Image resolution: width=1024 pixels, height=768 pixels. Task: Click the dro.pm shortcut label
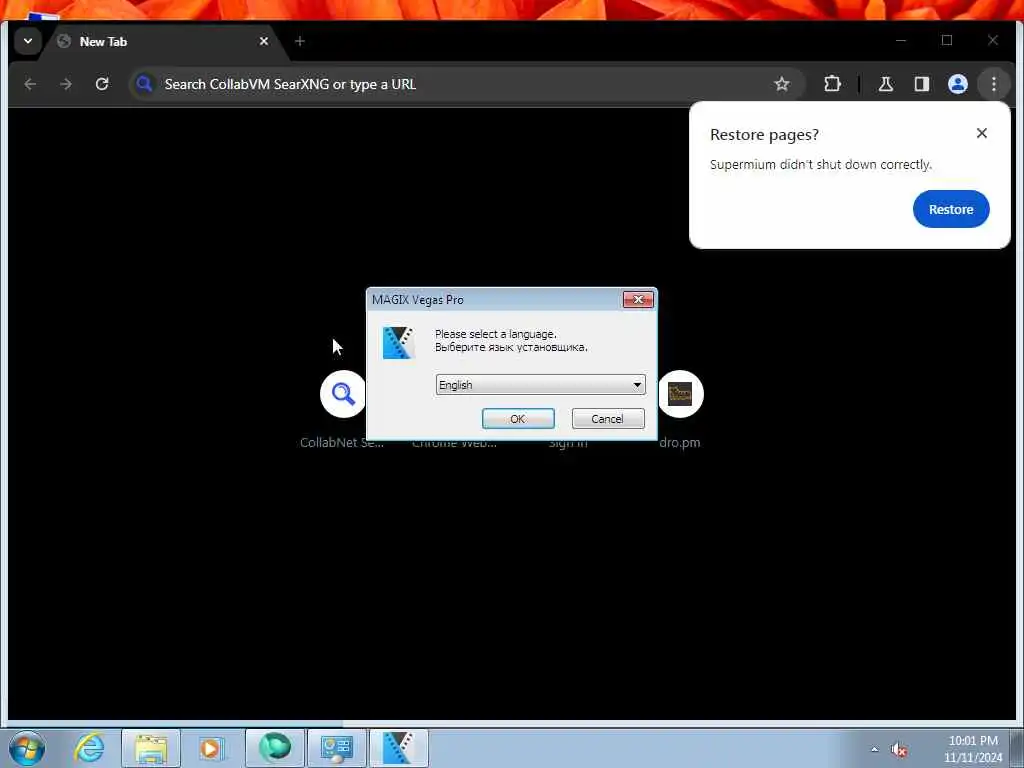click(x=680, y=443)
